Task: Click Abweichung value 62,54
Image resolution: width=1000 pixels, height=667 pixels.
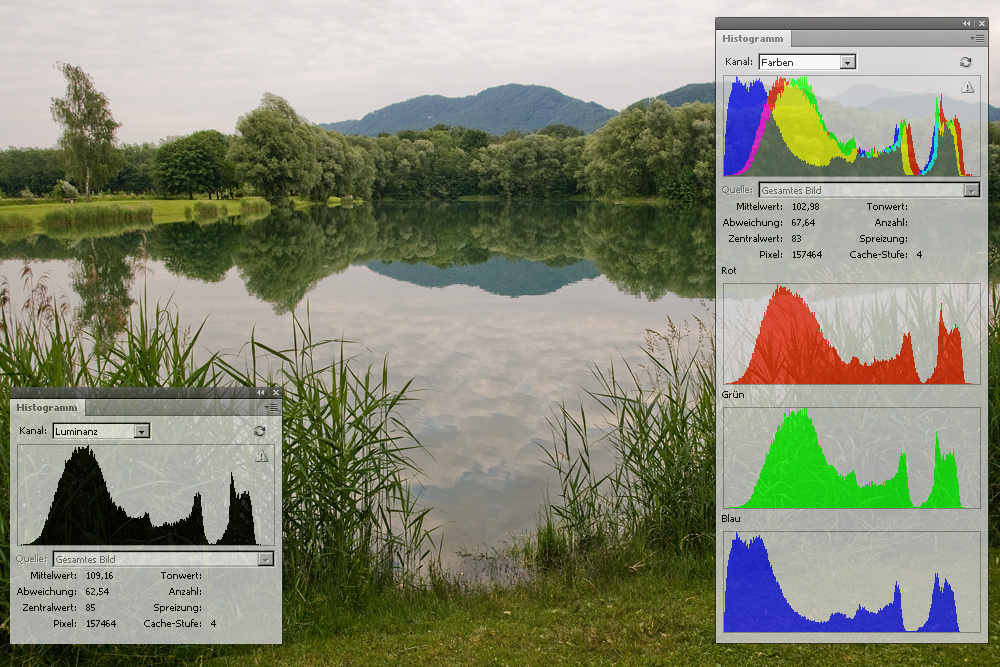Action: click(x=98, y=591)
